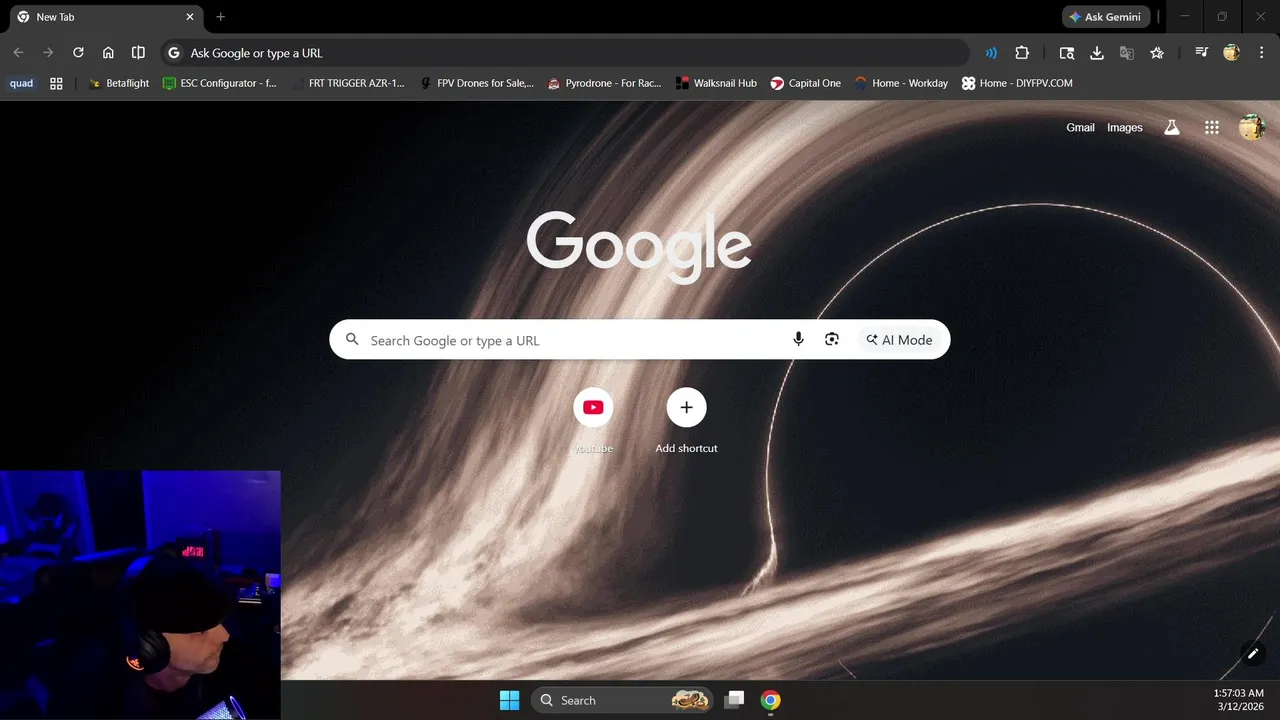Image resolution: width=1280 pixels, height=720 pixels.
Task: Reload the current page
Action: tap(78, 53)
